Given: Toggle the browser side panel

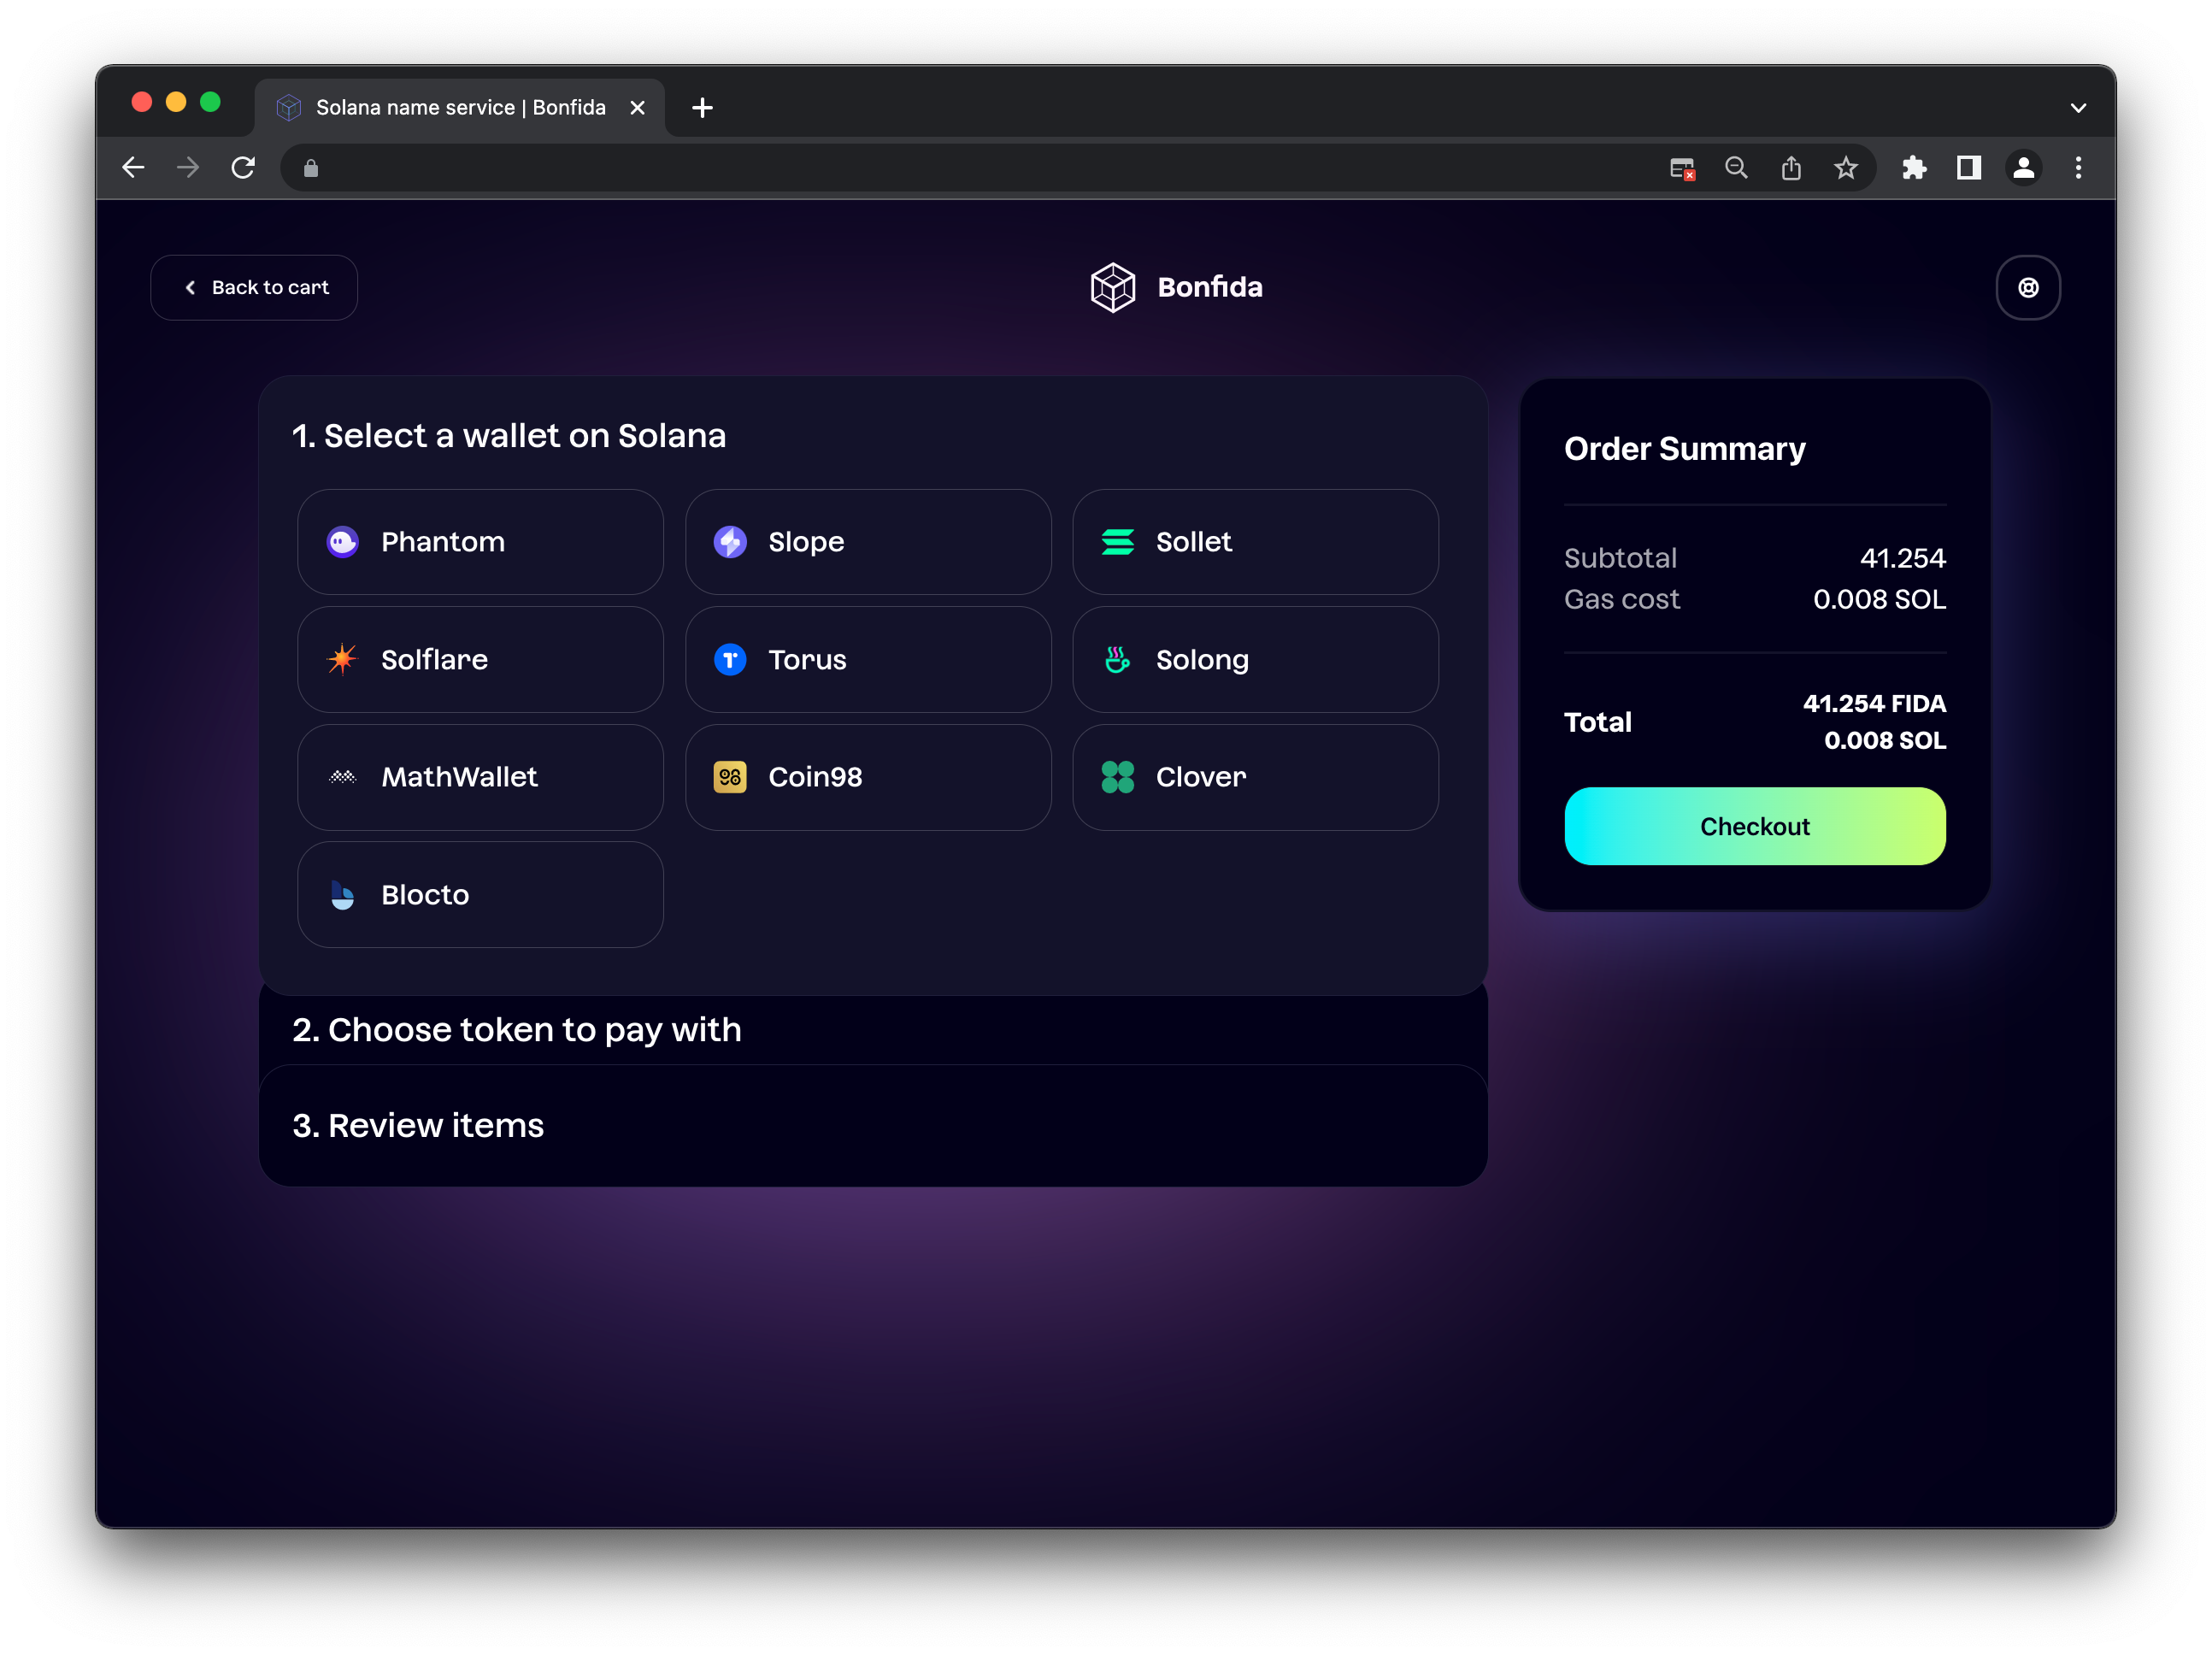Looking at the screenshot, I should click(x=1969, y=168).
